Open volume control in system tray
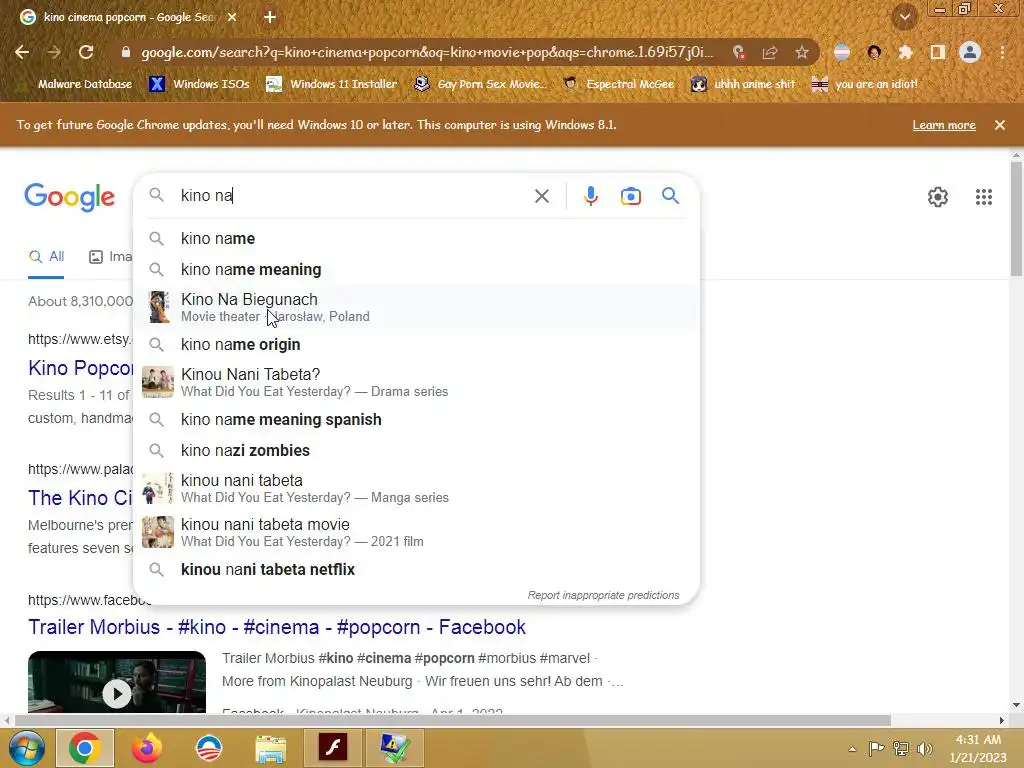 click(x=925, y=748)
